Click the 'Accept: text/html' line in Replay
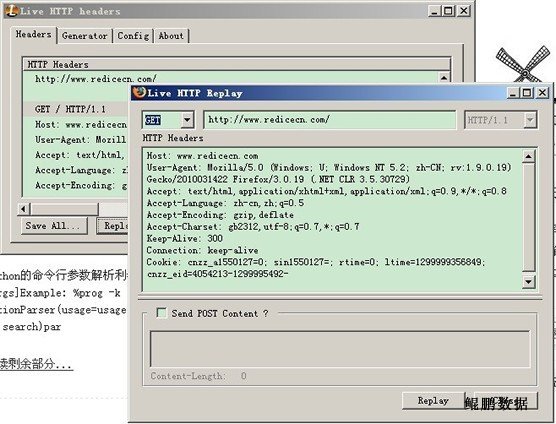The image size is (556, 424). 327,191
